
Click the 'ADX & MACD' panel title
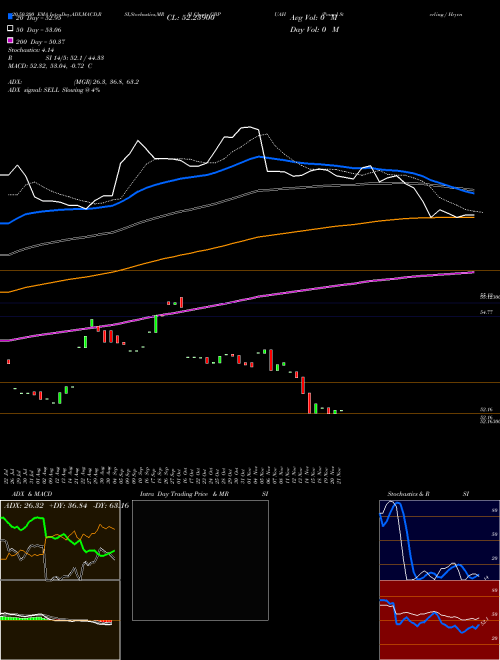pyautogui.click(x=32, y=494)
